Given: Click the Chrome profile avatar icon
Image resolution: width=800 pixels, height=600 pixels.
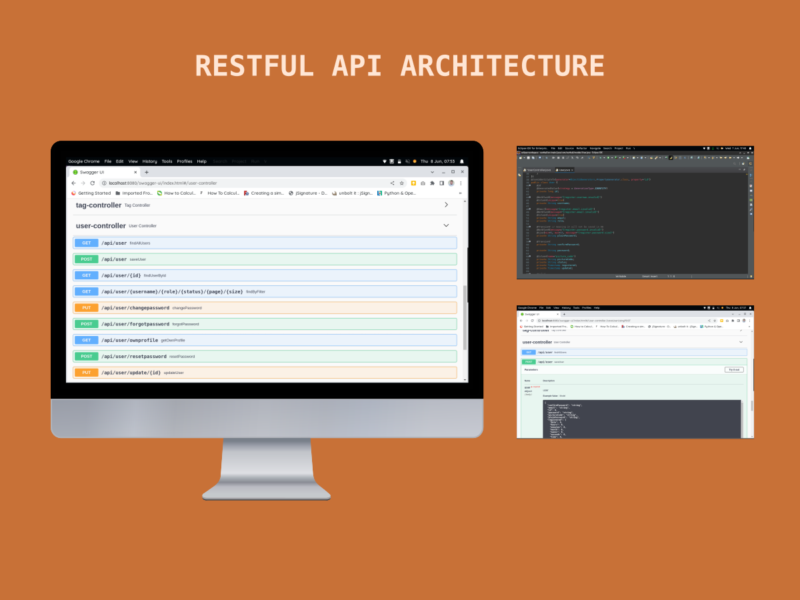Looking at the screenshot, I should tap(451, 183).
